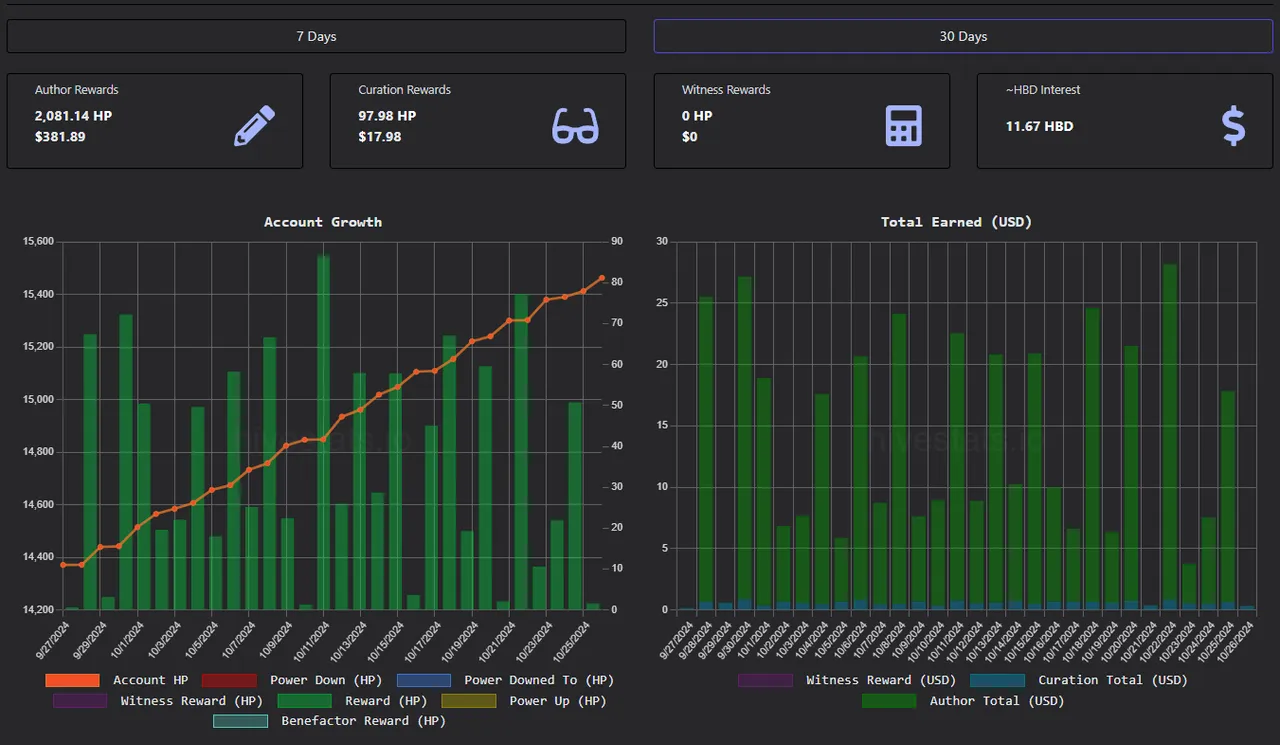The image size is (1280, 745).
Task: Click the 90 right-axis label in Account Growth
Action: [x=616, y=242]
